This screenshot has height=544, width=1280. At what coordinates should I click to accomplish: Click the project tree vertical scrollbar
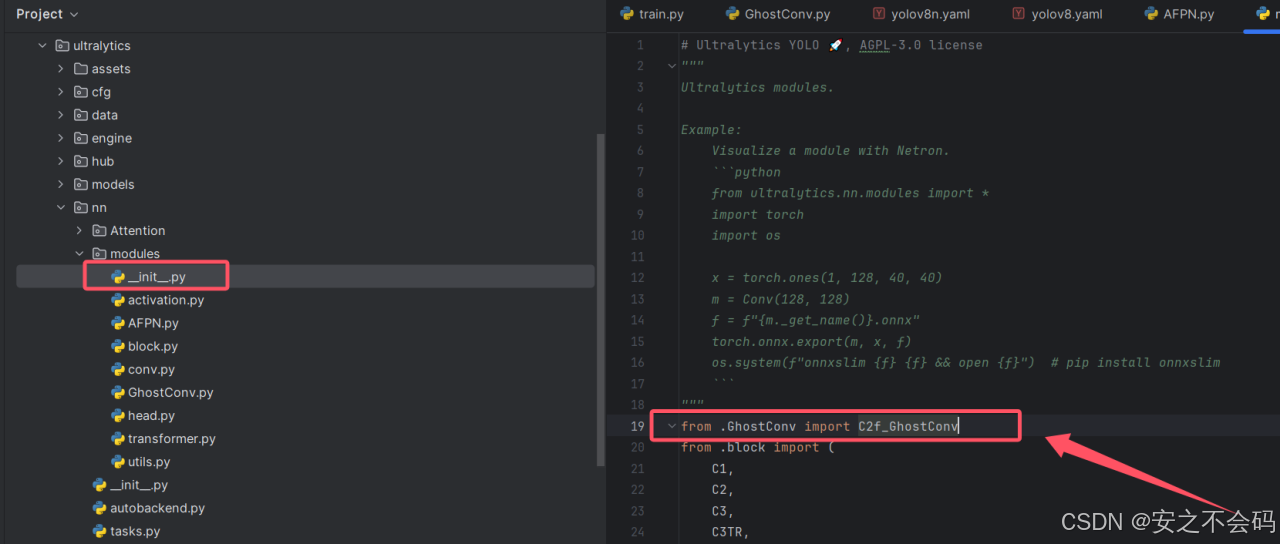click(x=601, y=300)
